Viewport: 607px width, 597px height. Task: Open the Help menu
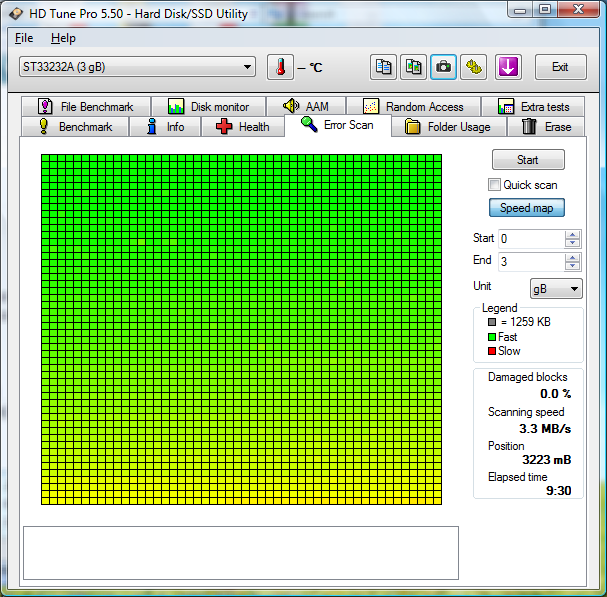63,38
